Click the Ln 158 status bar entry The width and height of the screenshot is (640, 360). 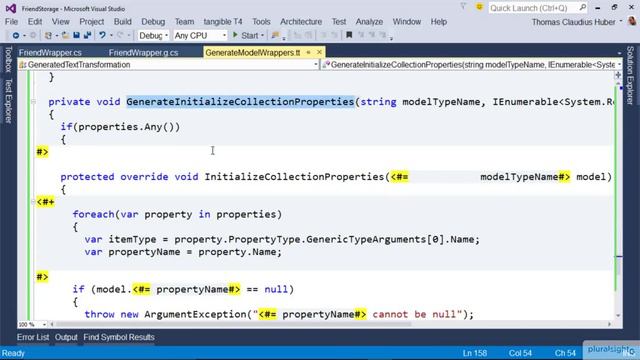pyautogui.click(x=475, y=353)
